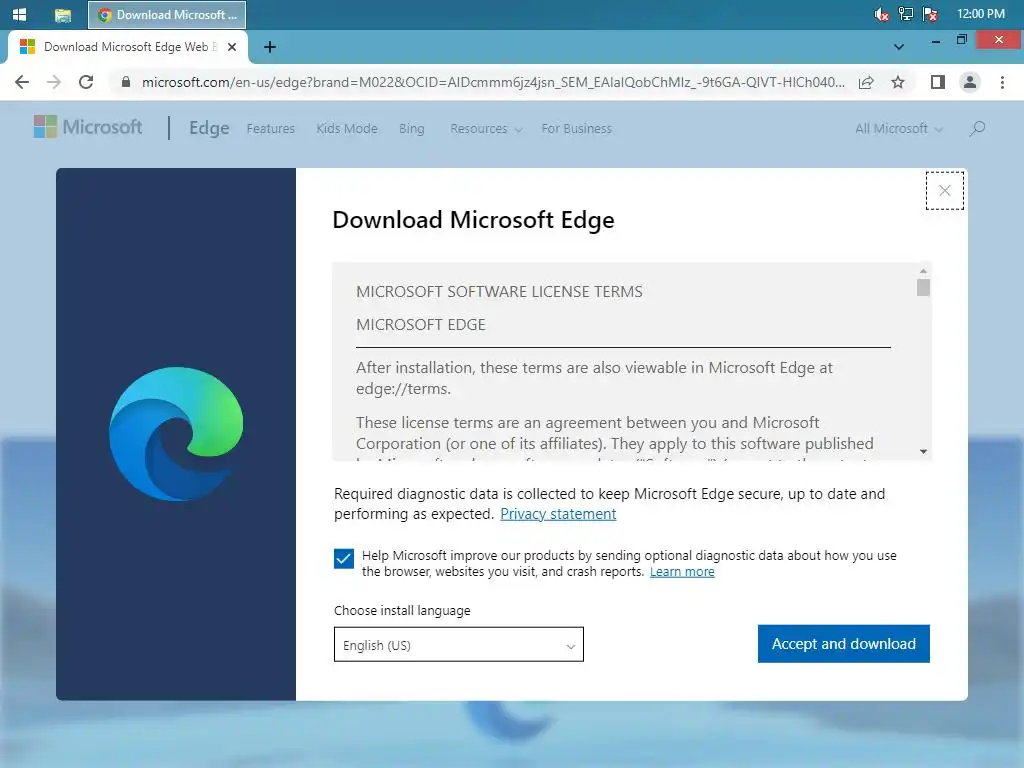Viewport: 1024px width, 768px height.
Task: Click the Action Center flag tray icon
Action: tap(930, 14)
